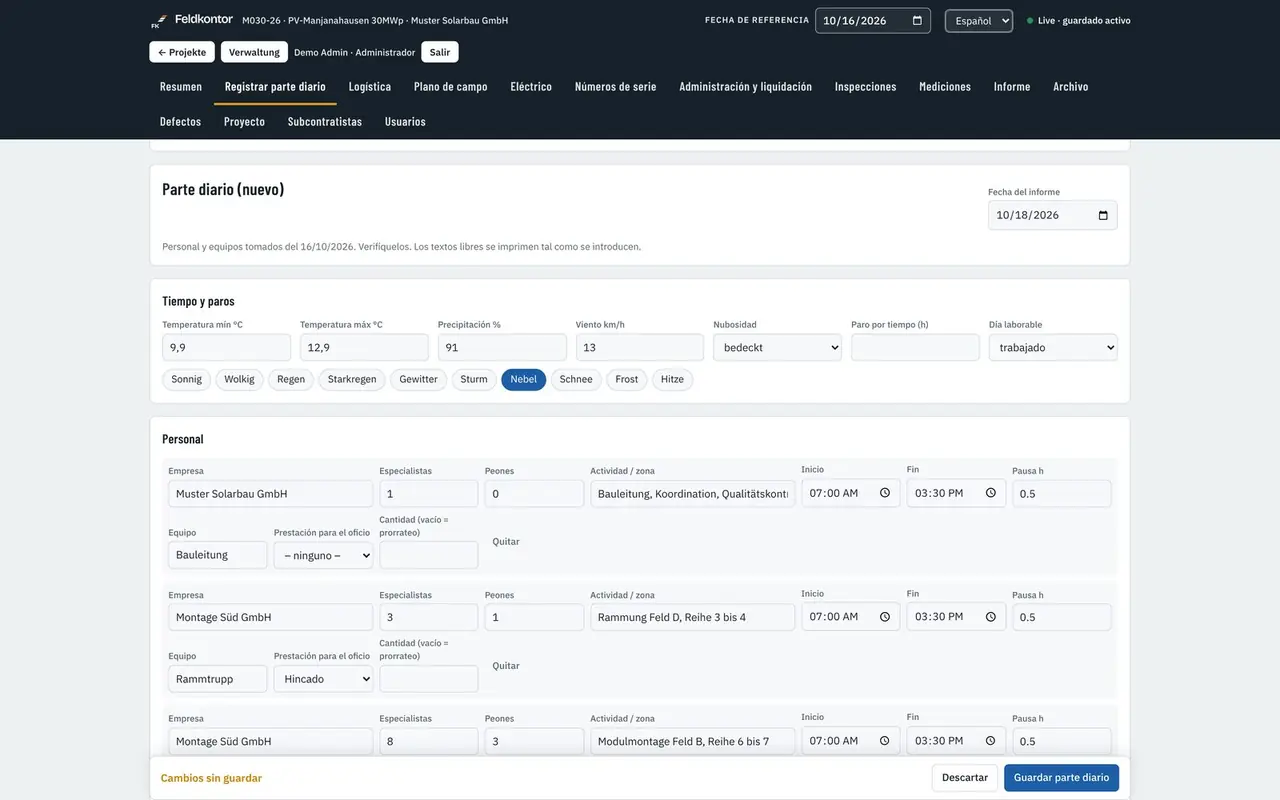Image resolution: width=1280 pixels, height=800 pixels.
Task: Toggle the Sturm weather chip
Action: [x=474, y=380]
